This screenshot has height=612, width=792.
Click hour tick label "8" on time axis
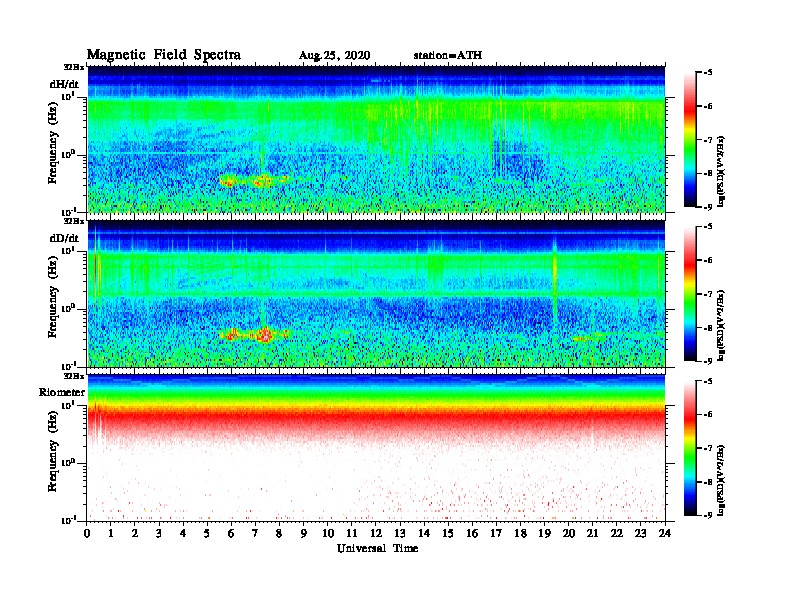point(279,533)
